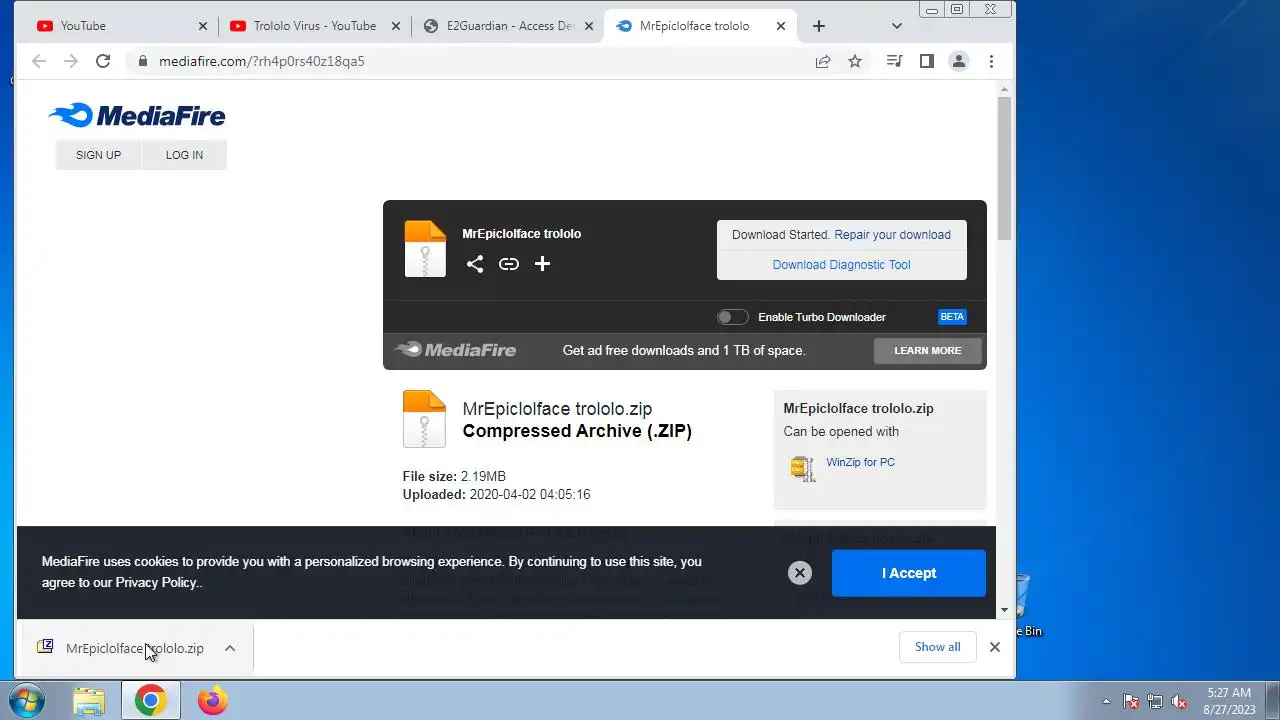Click the File size 2.19MB text
The image size is (1280, 720).
click(x=454, y=476)
